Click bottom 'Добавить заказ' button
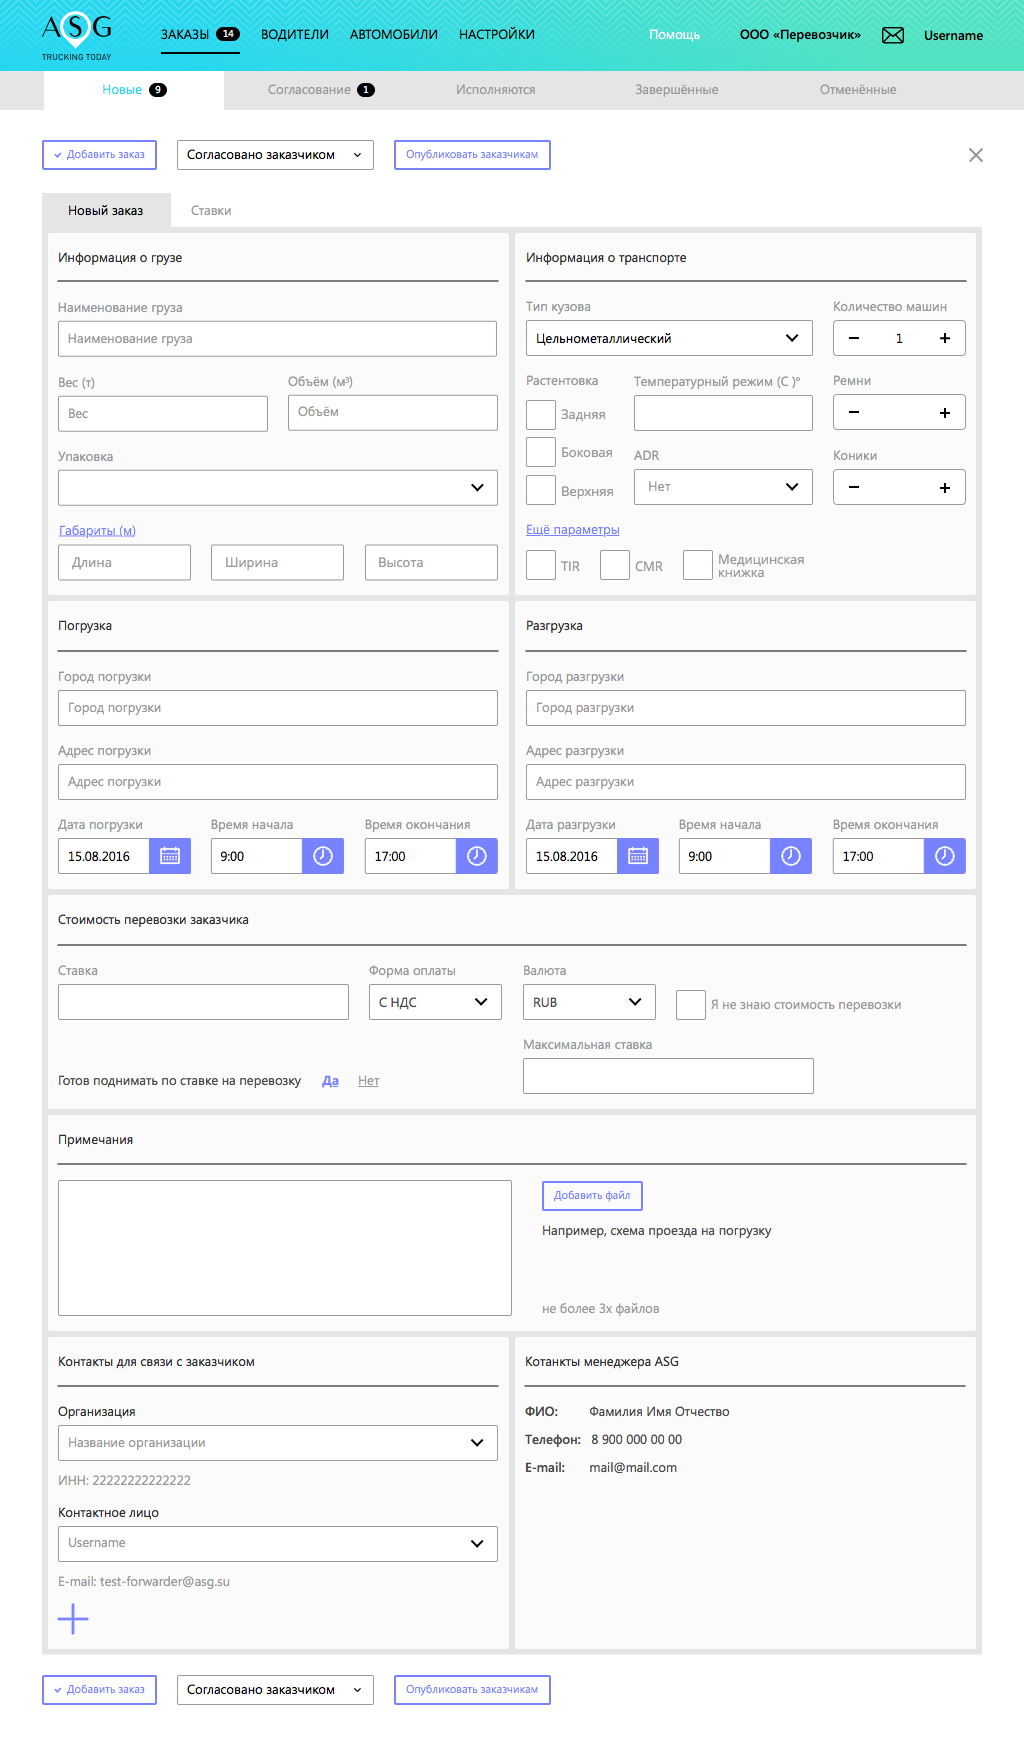The image size is (1024, 1744). pyautogui.click(x=99, y=1690)
